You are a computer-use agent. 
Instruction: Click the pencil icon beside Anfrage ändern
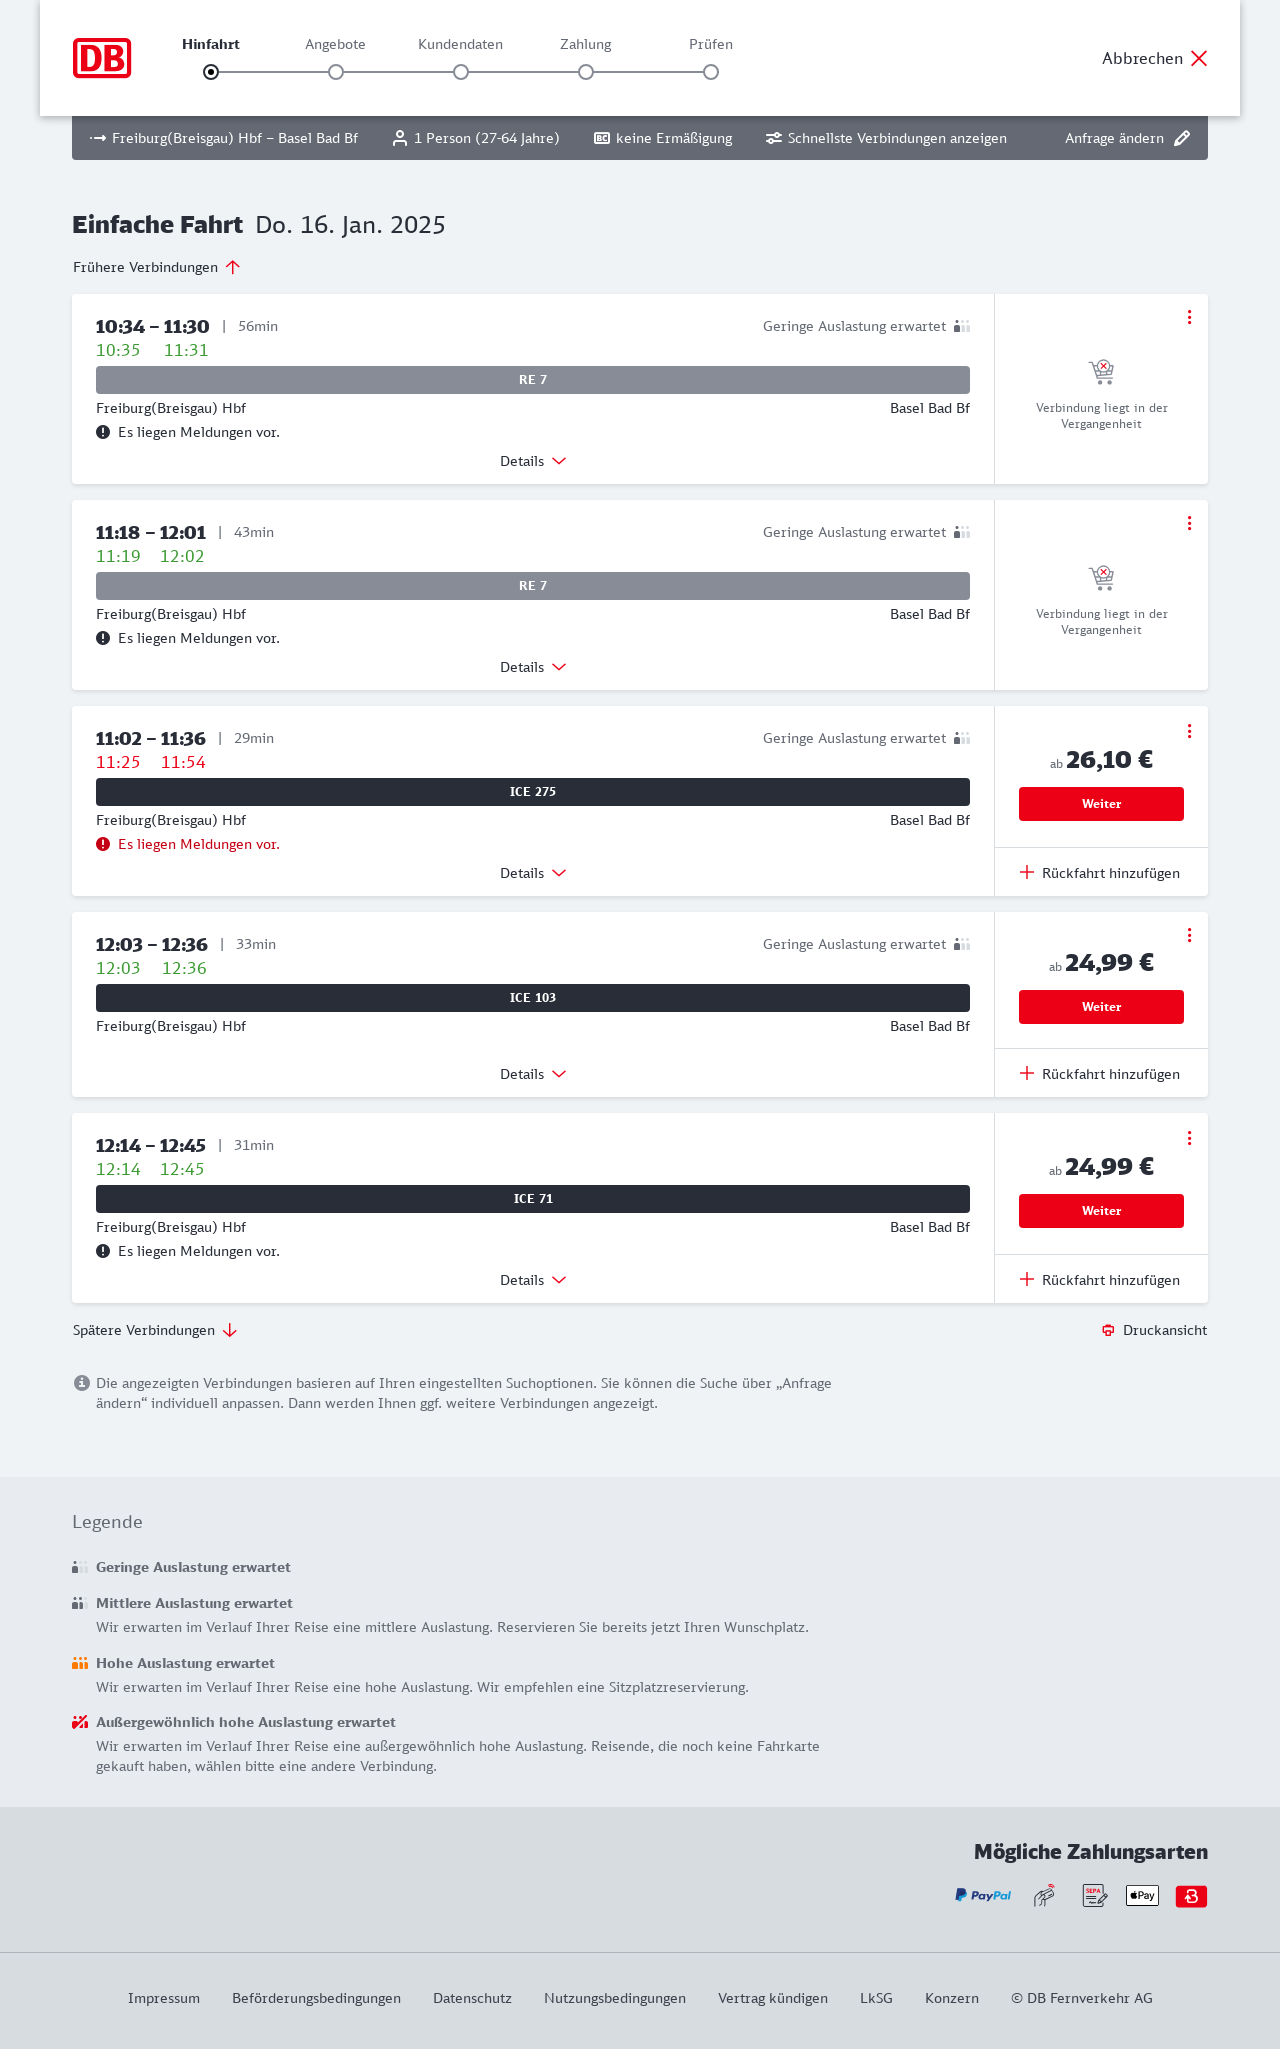click(1182, 138)
